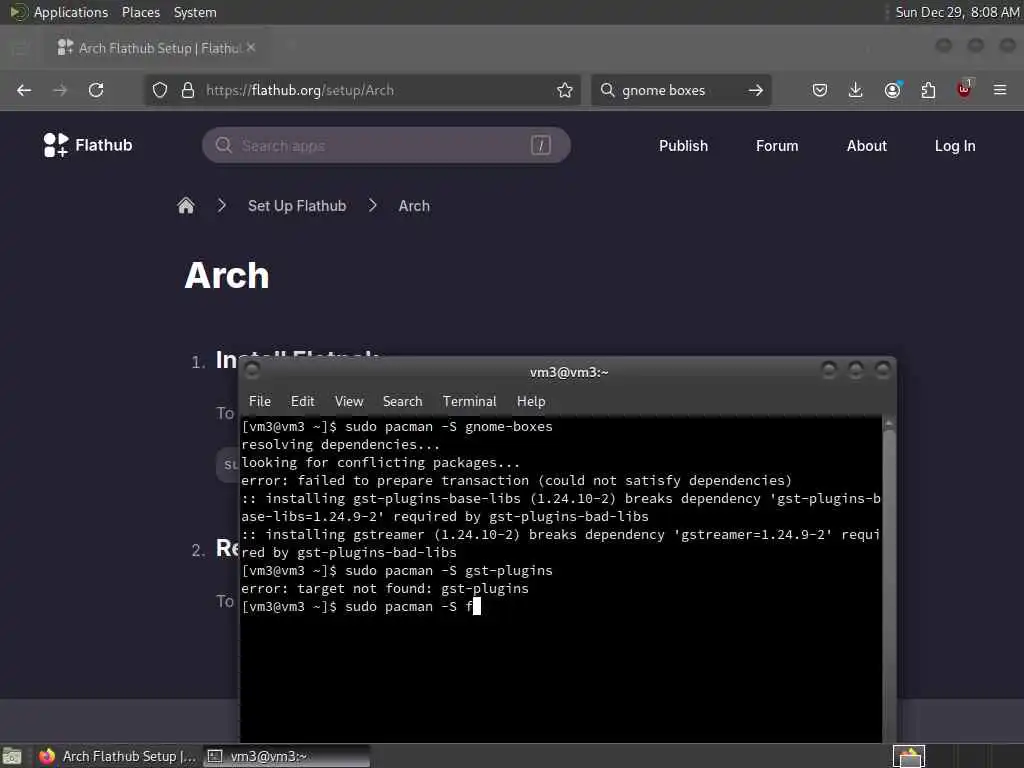Click the slash shortcut badge in search
The width and height of the screenshot is (1024, 768).
click(x=541, y=145)
